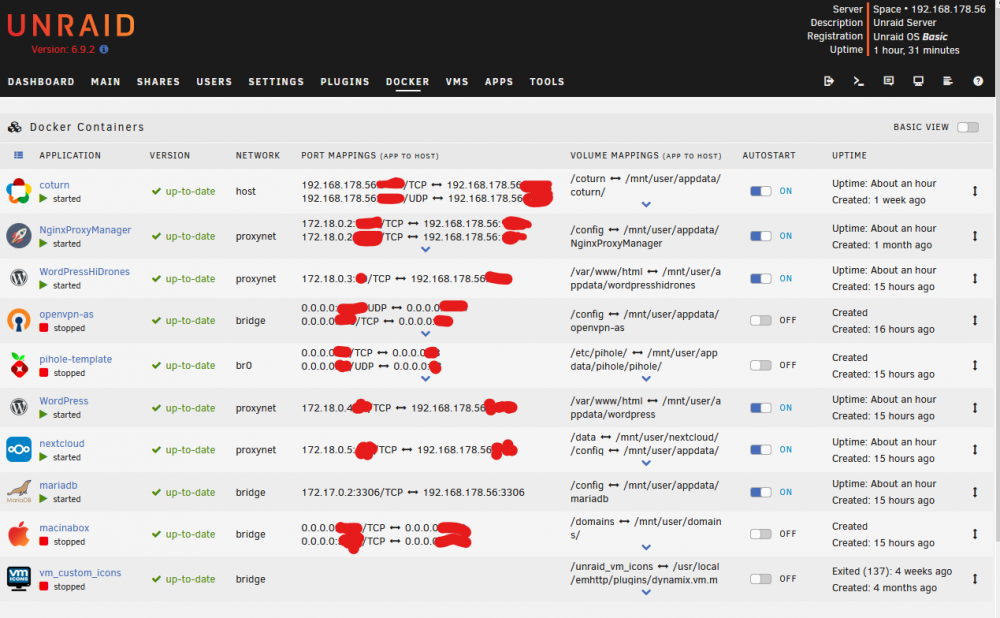Click the reorder handle on mariadb row

coord(974,492)
